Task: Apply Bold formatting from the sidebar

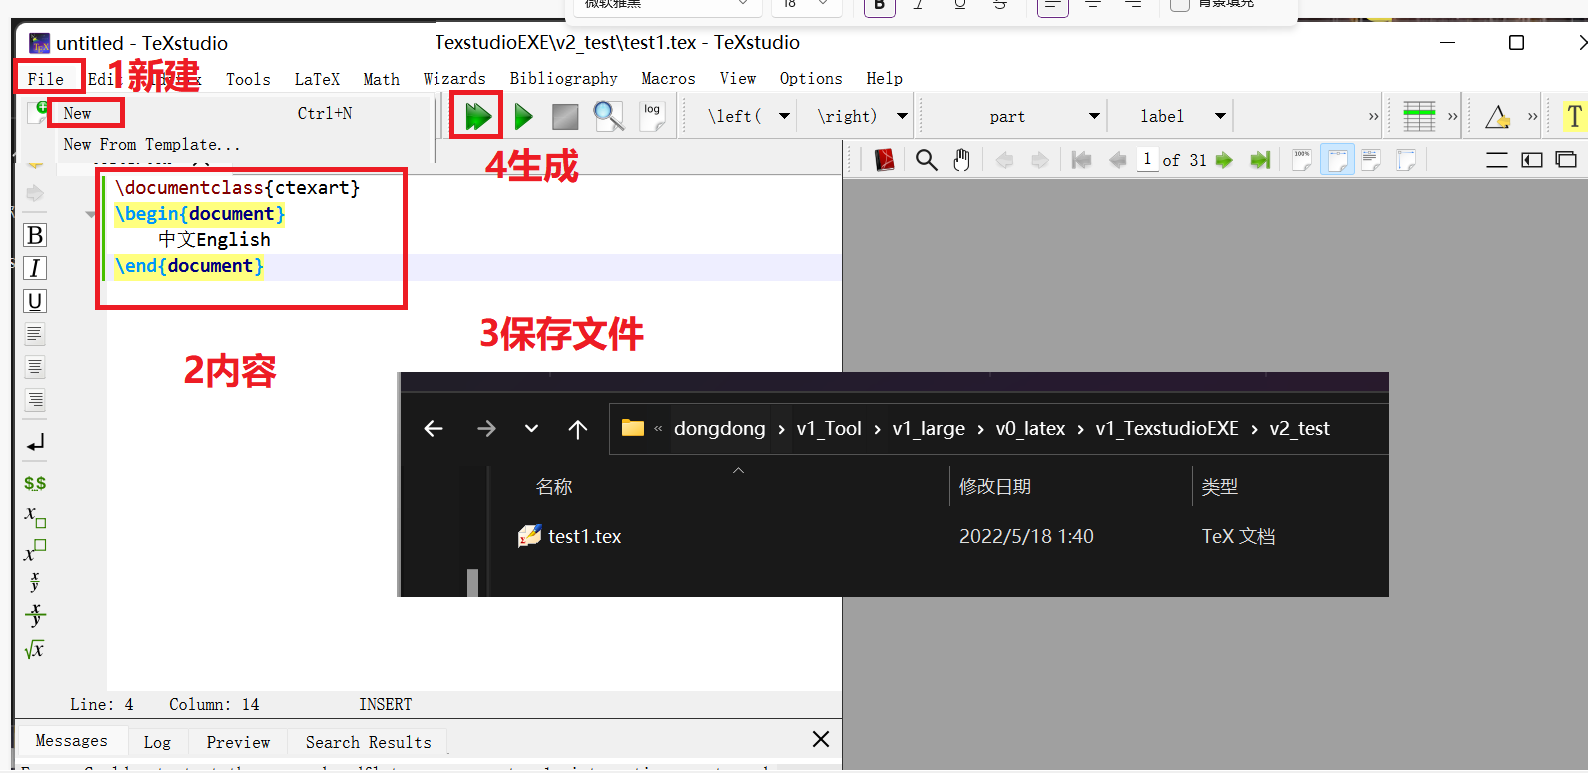Action: tap(35, 235)
